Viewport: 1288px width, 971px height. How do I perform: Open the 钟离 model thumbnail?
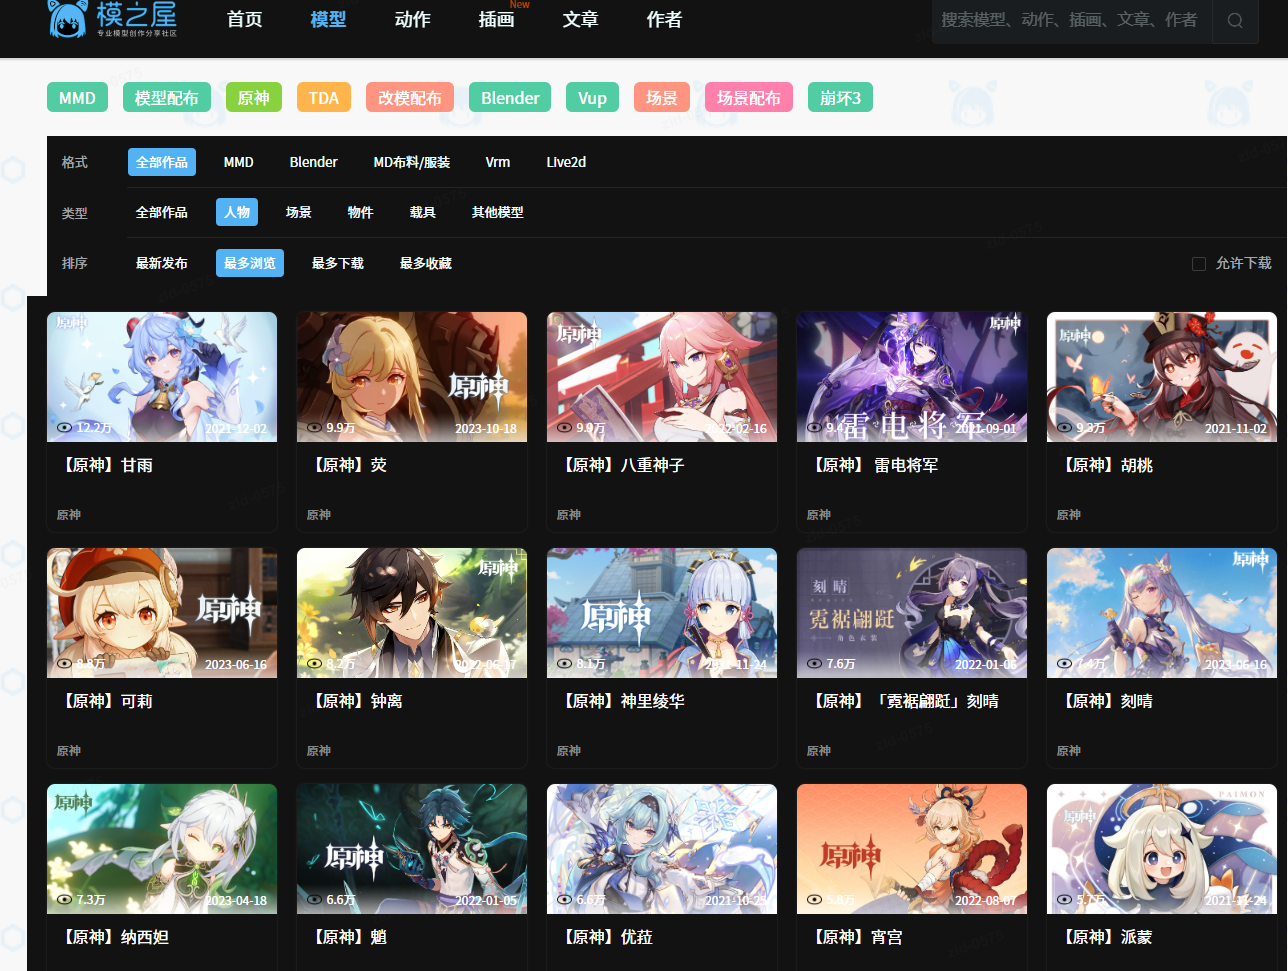pos(412,613)
